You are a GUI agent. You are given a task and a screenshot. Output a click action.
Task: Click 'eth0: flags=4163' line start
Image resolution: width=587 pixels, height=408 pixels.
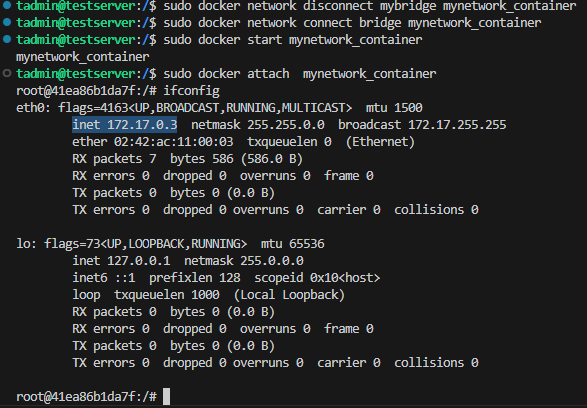(72, 108)
